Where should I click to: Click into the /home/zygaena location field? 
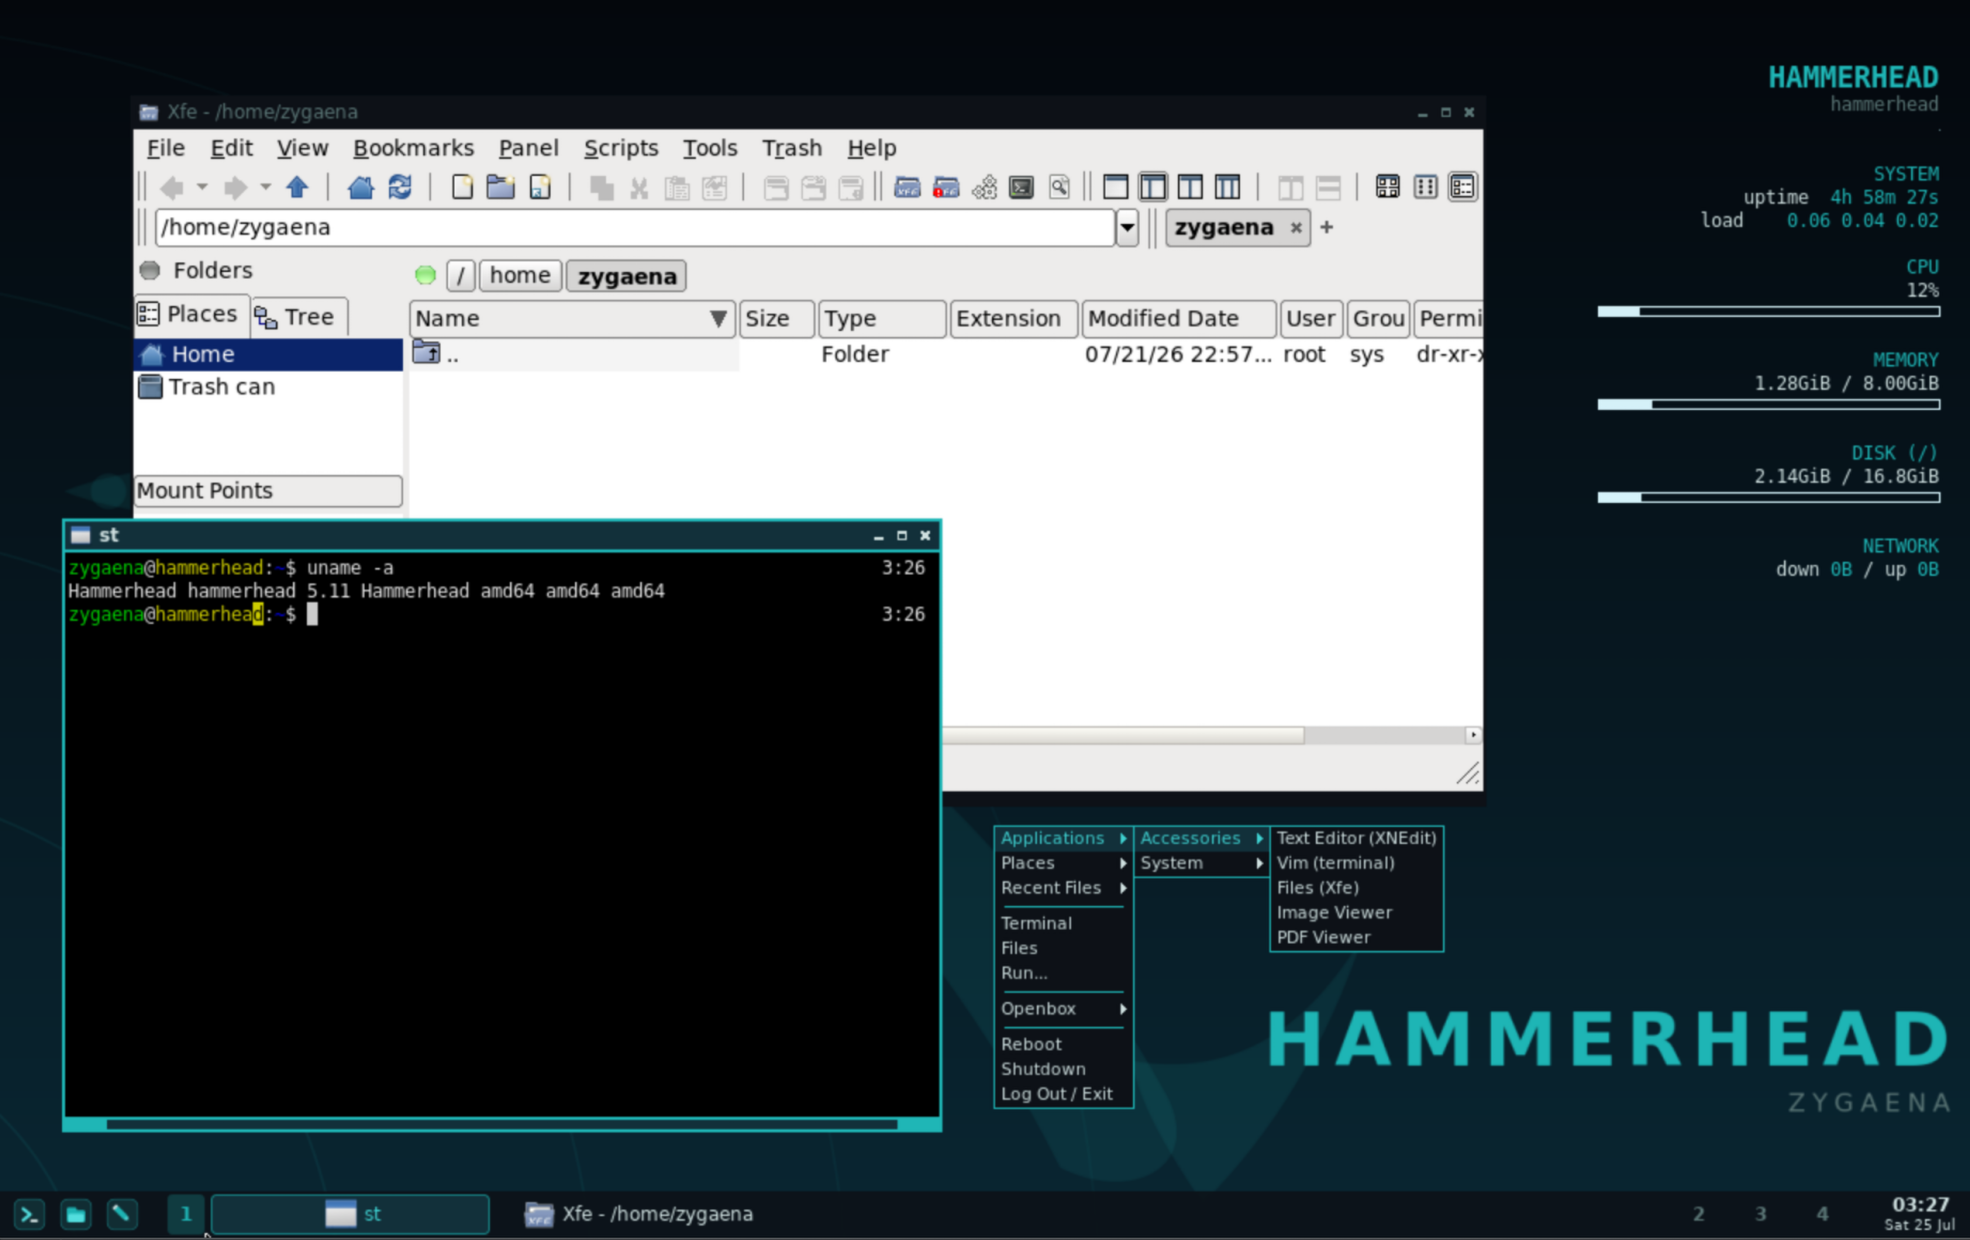635,228
